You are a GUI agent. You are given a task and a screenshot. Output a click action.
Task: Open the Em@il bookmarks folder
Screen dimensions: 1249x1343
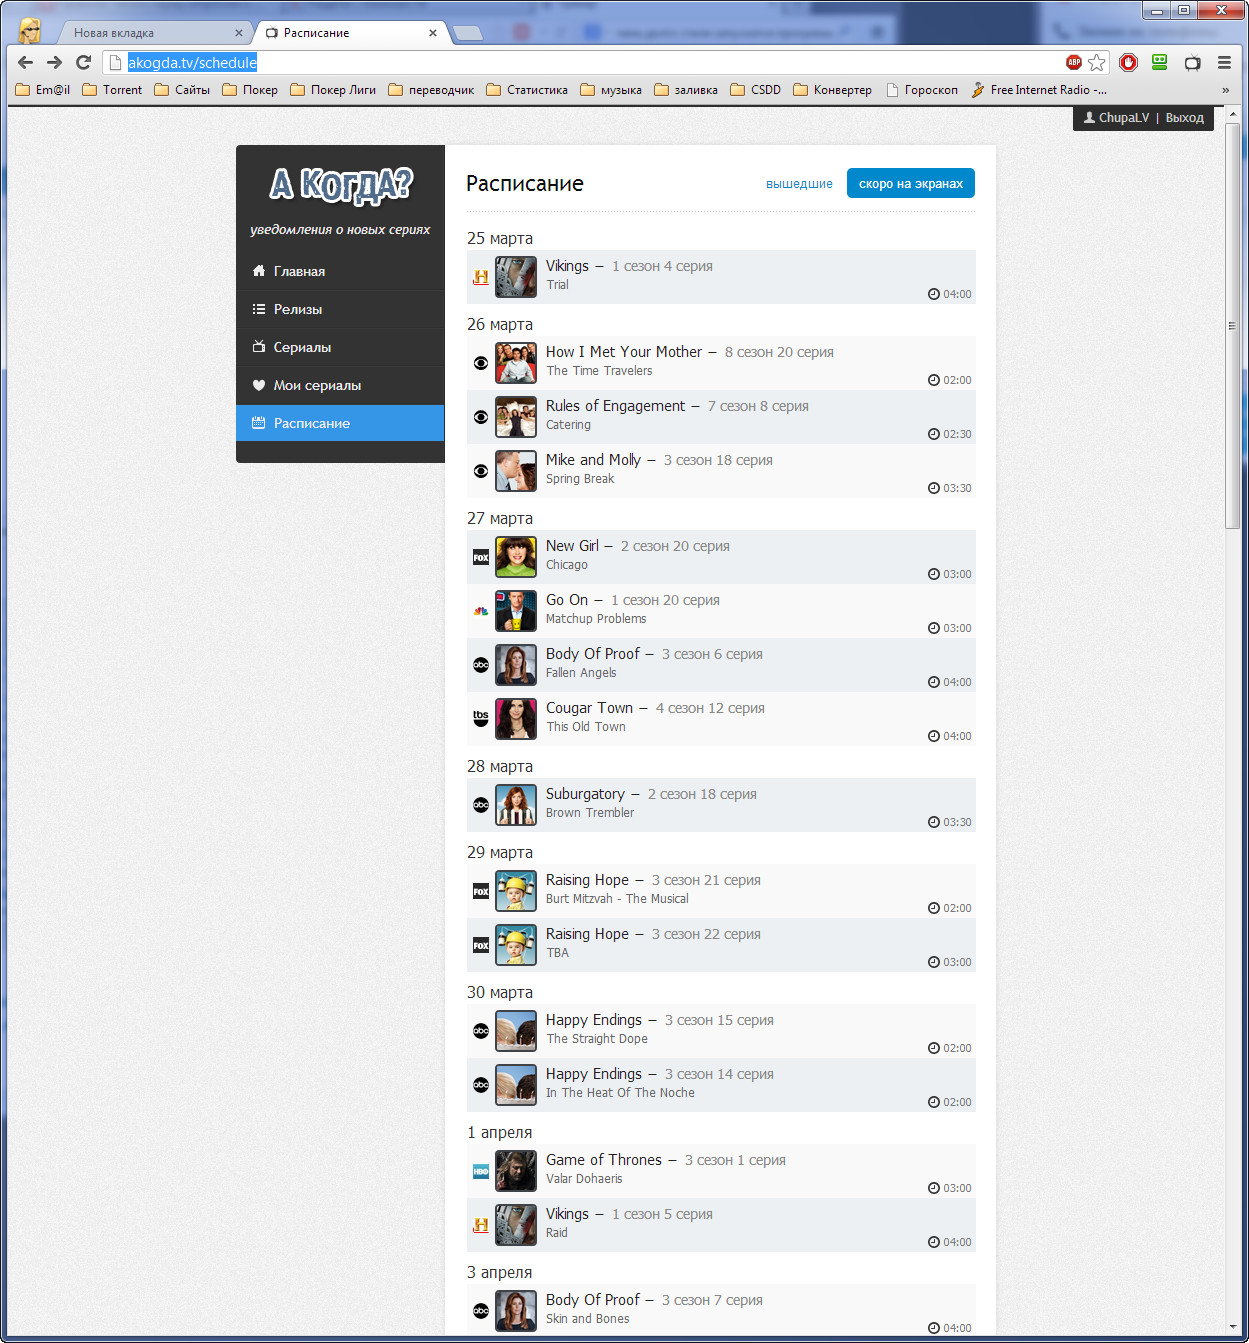point(43,90)
